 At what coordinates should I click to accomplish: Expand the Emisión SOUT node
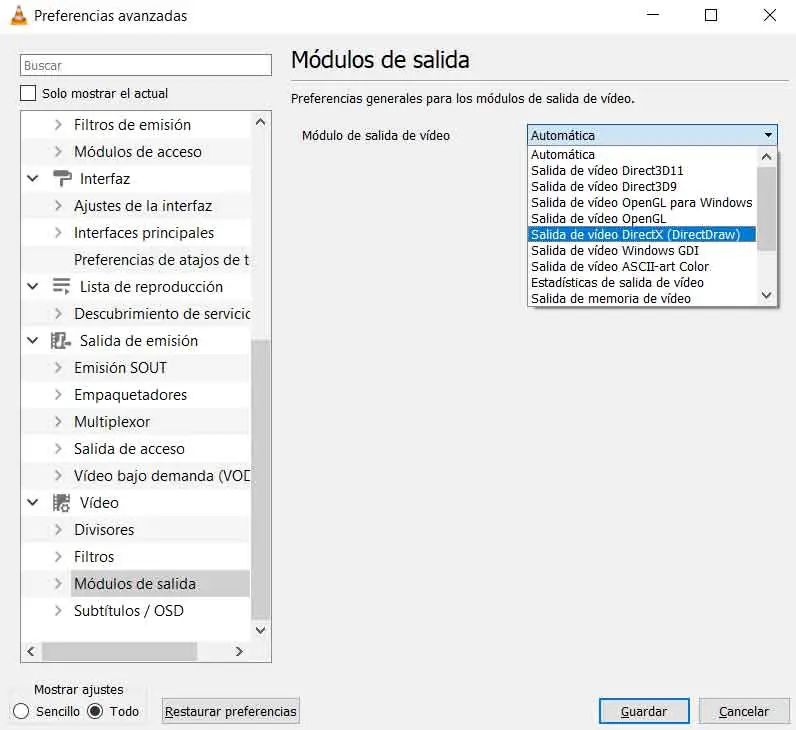[58, 368]
